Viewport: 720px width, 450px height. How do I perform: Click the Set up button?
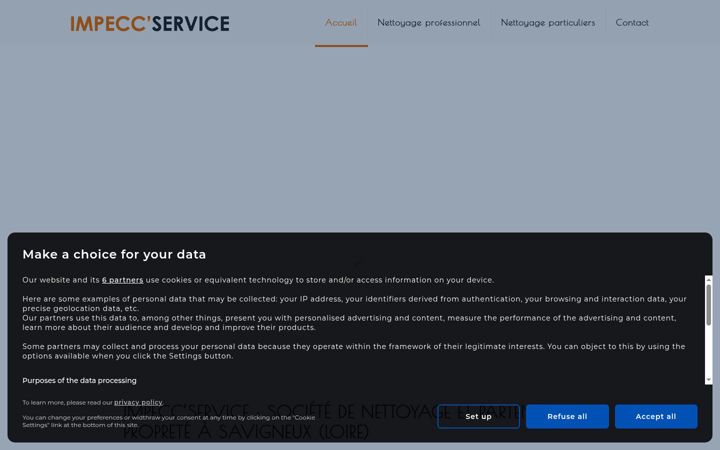click(478, 416)
